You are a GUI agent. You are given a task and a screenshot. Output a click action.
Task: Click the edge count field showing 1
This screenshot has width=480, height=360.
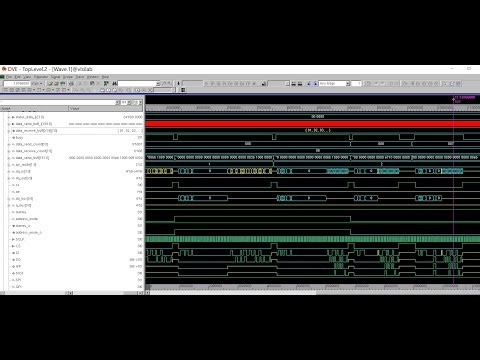pyautogui.click(x=356, y=83)
